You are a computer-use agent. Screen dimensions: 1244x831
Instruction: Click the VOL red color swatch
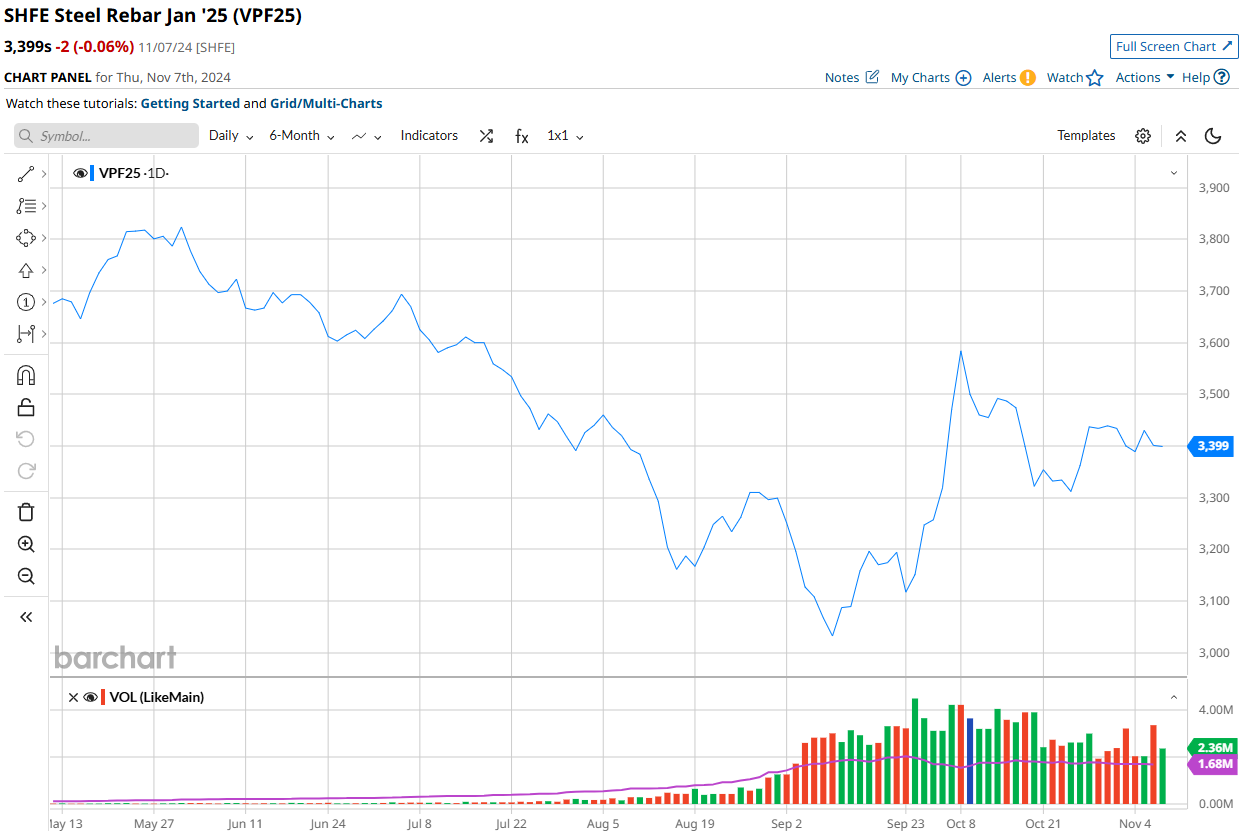103,697
